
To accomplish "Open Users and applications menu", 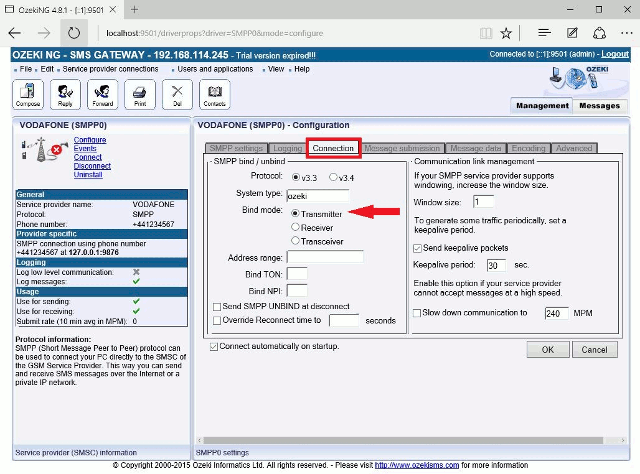I will (x=215, y=69).
